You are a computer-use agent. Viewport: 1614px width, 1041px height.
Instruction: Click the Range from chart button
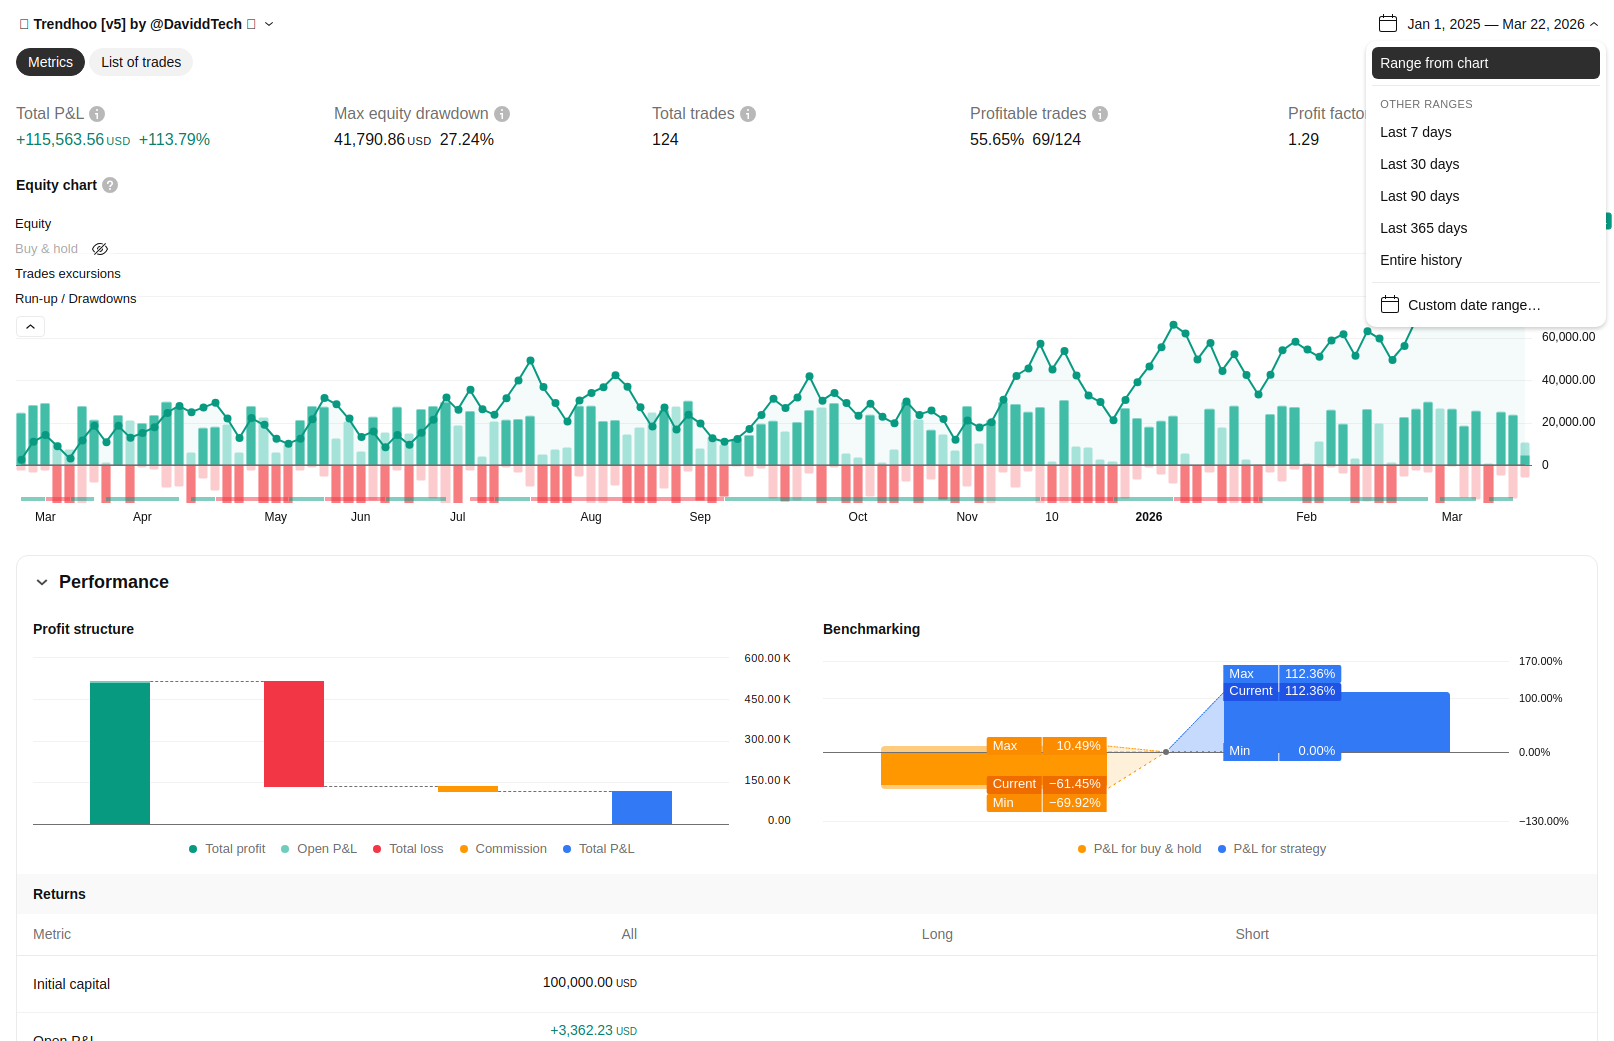[1485, 63]
